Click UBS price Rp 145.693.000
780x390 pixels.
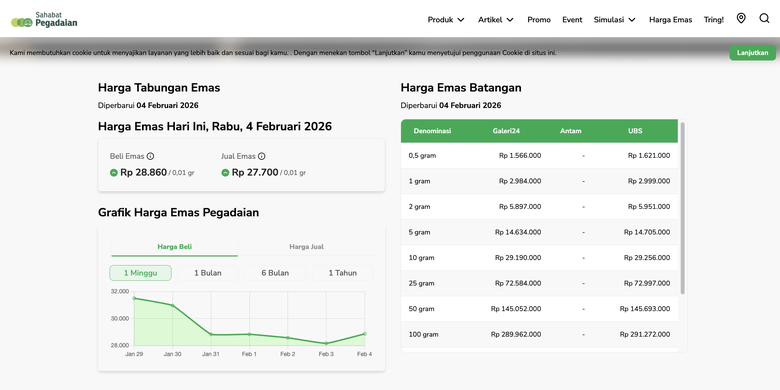pos(645,309)
